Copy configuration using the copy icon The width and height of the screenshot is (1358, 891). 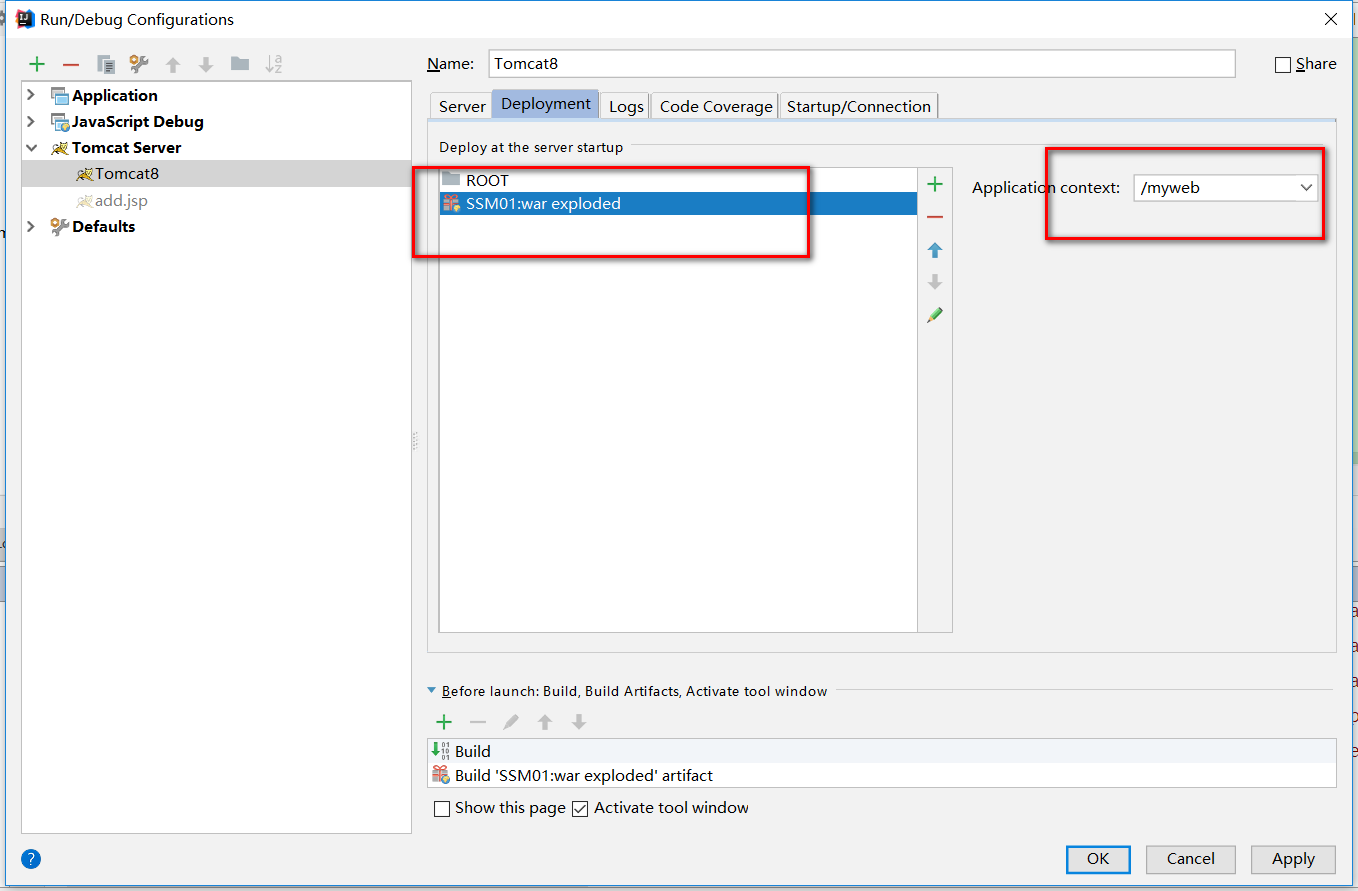[x=106, y=64]
